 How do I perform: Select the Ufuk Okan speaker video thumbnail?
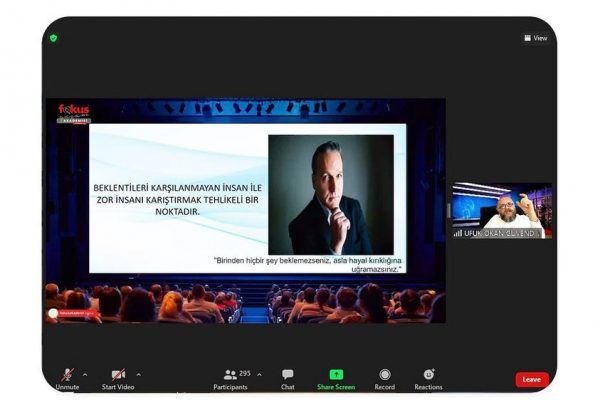pyautogui.click(x=502, y=211)
